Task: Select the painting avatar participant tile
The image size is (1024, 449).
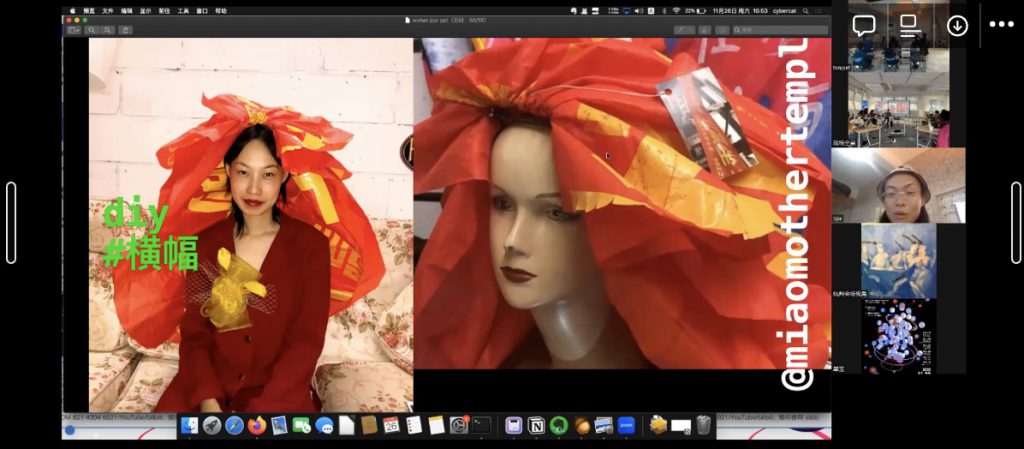Action: click(x=899, y=260)
